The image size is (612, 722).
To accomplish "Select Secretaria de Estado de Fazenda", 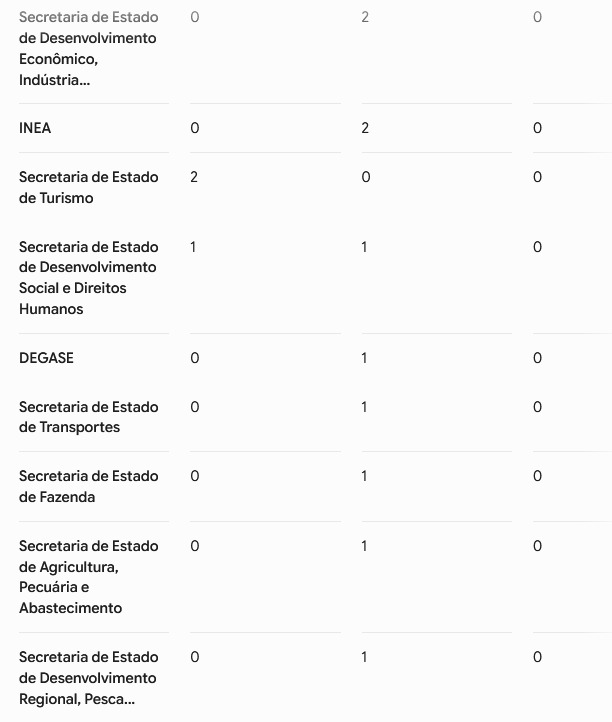I will click(x=88, y=486).
